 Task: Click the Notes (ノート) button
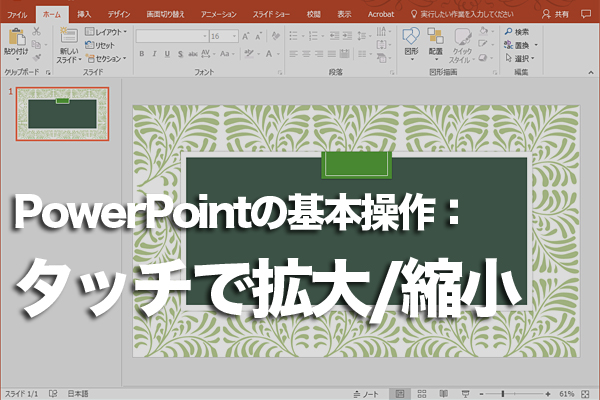pyautogui.click(x=366, y=394)
